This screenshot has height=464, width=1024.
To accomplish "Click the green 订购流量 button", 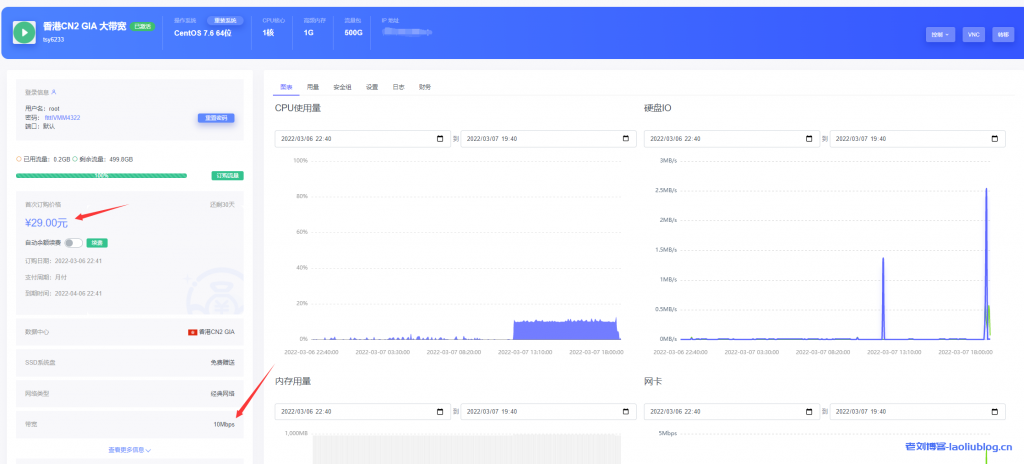I will pos(228,175).
